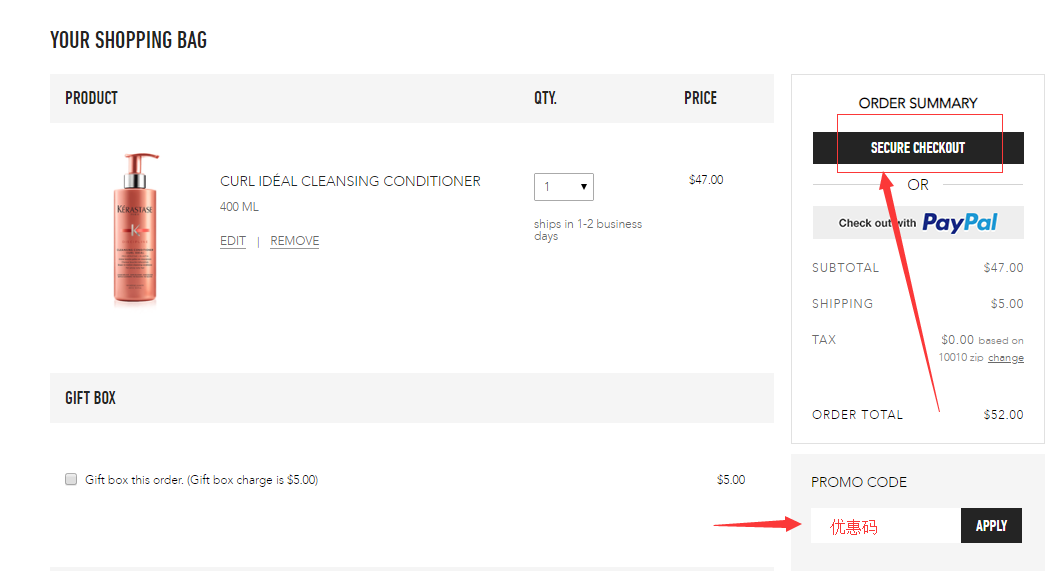The image size is (1061, 571).
Task: Enable the gift box checkbox
Action: [x=71, y=479]
